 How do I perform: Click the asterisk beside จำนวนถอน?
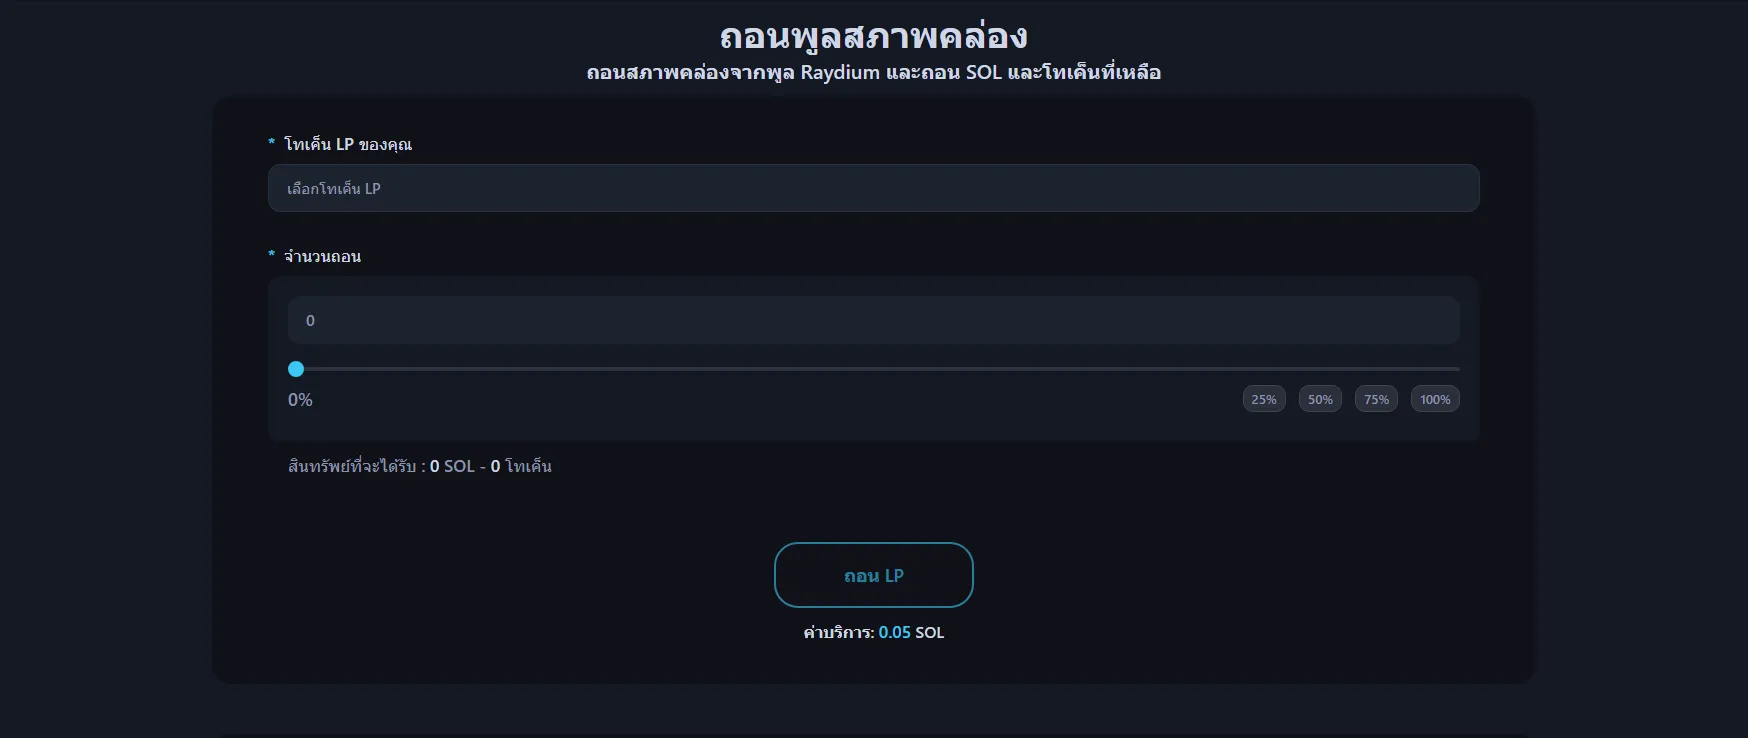coord(271,255)
